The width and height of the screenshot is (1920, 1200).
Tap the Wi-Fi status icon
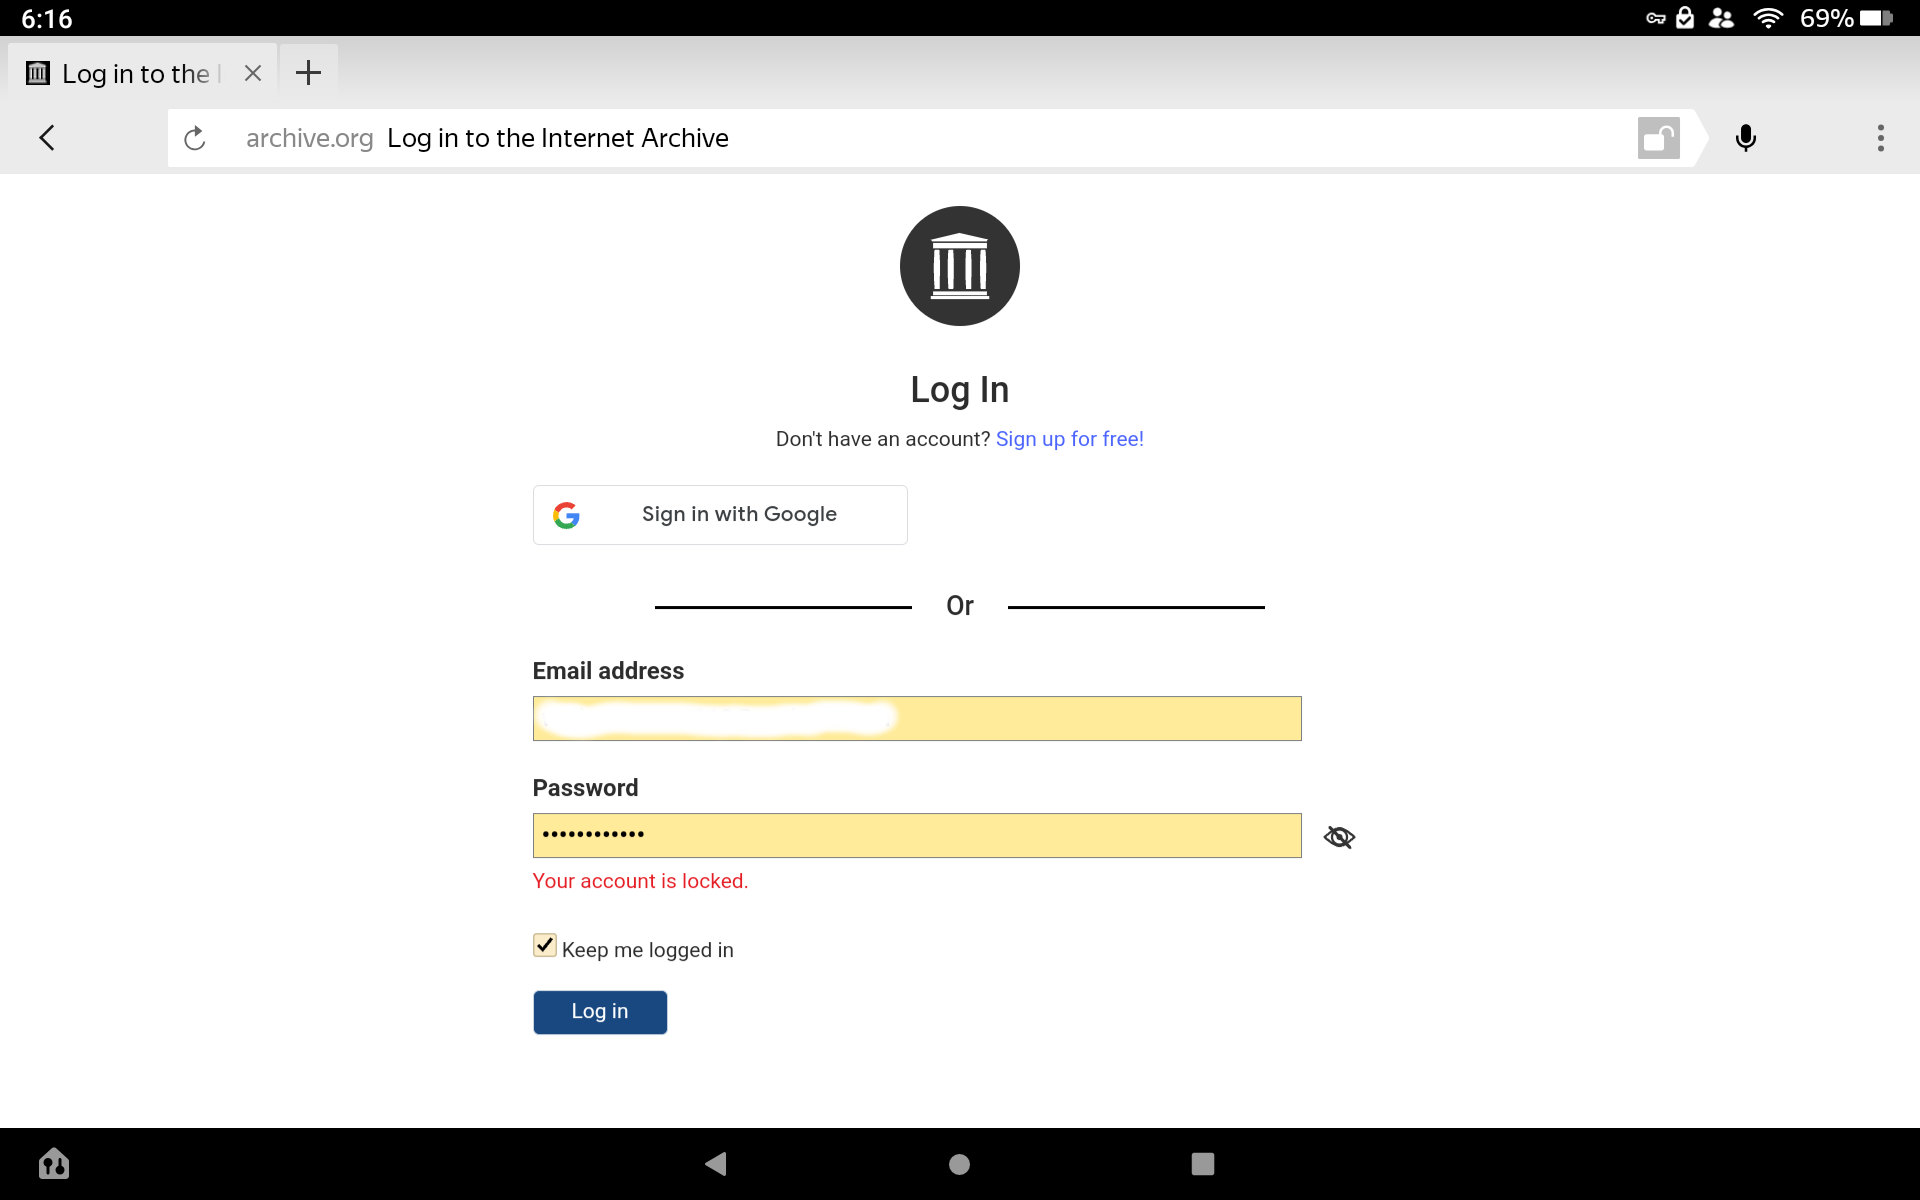pos(1768,18)
